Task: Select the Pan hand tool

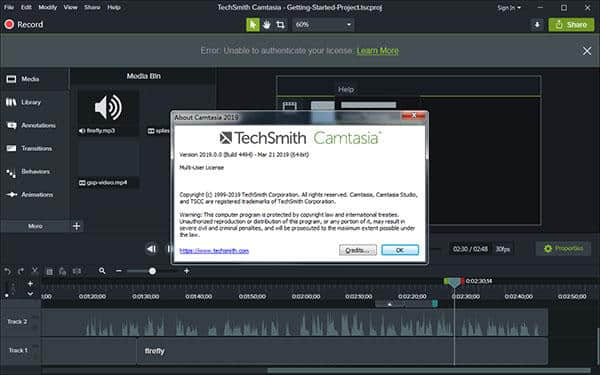Action: click(x=266, y=25)
